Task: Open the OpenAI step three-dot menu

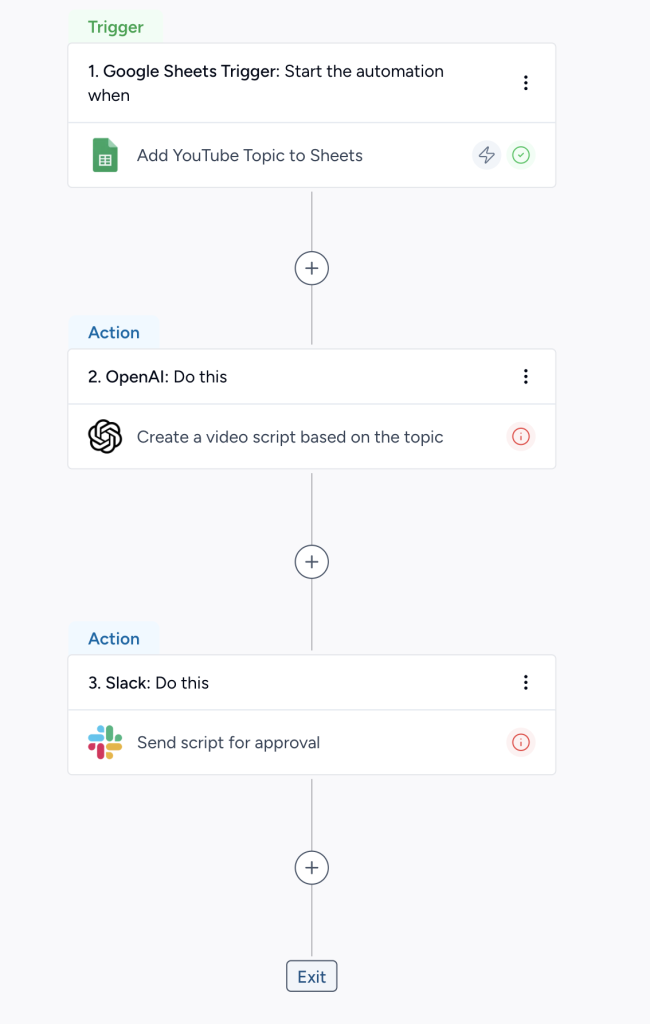Action: pos(526,377)
